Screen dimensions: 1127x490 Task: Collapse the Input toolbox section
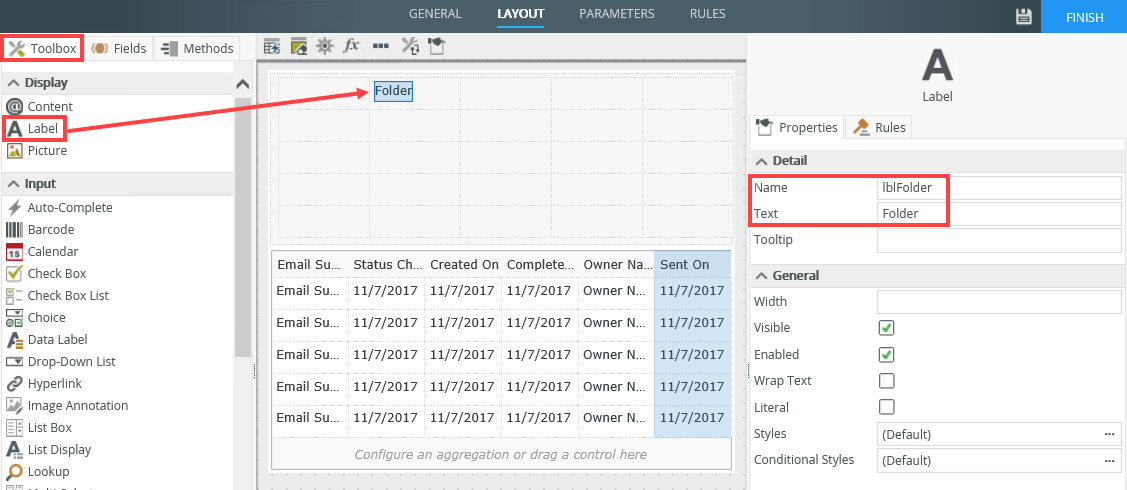(14, 184)
